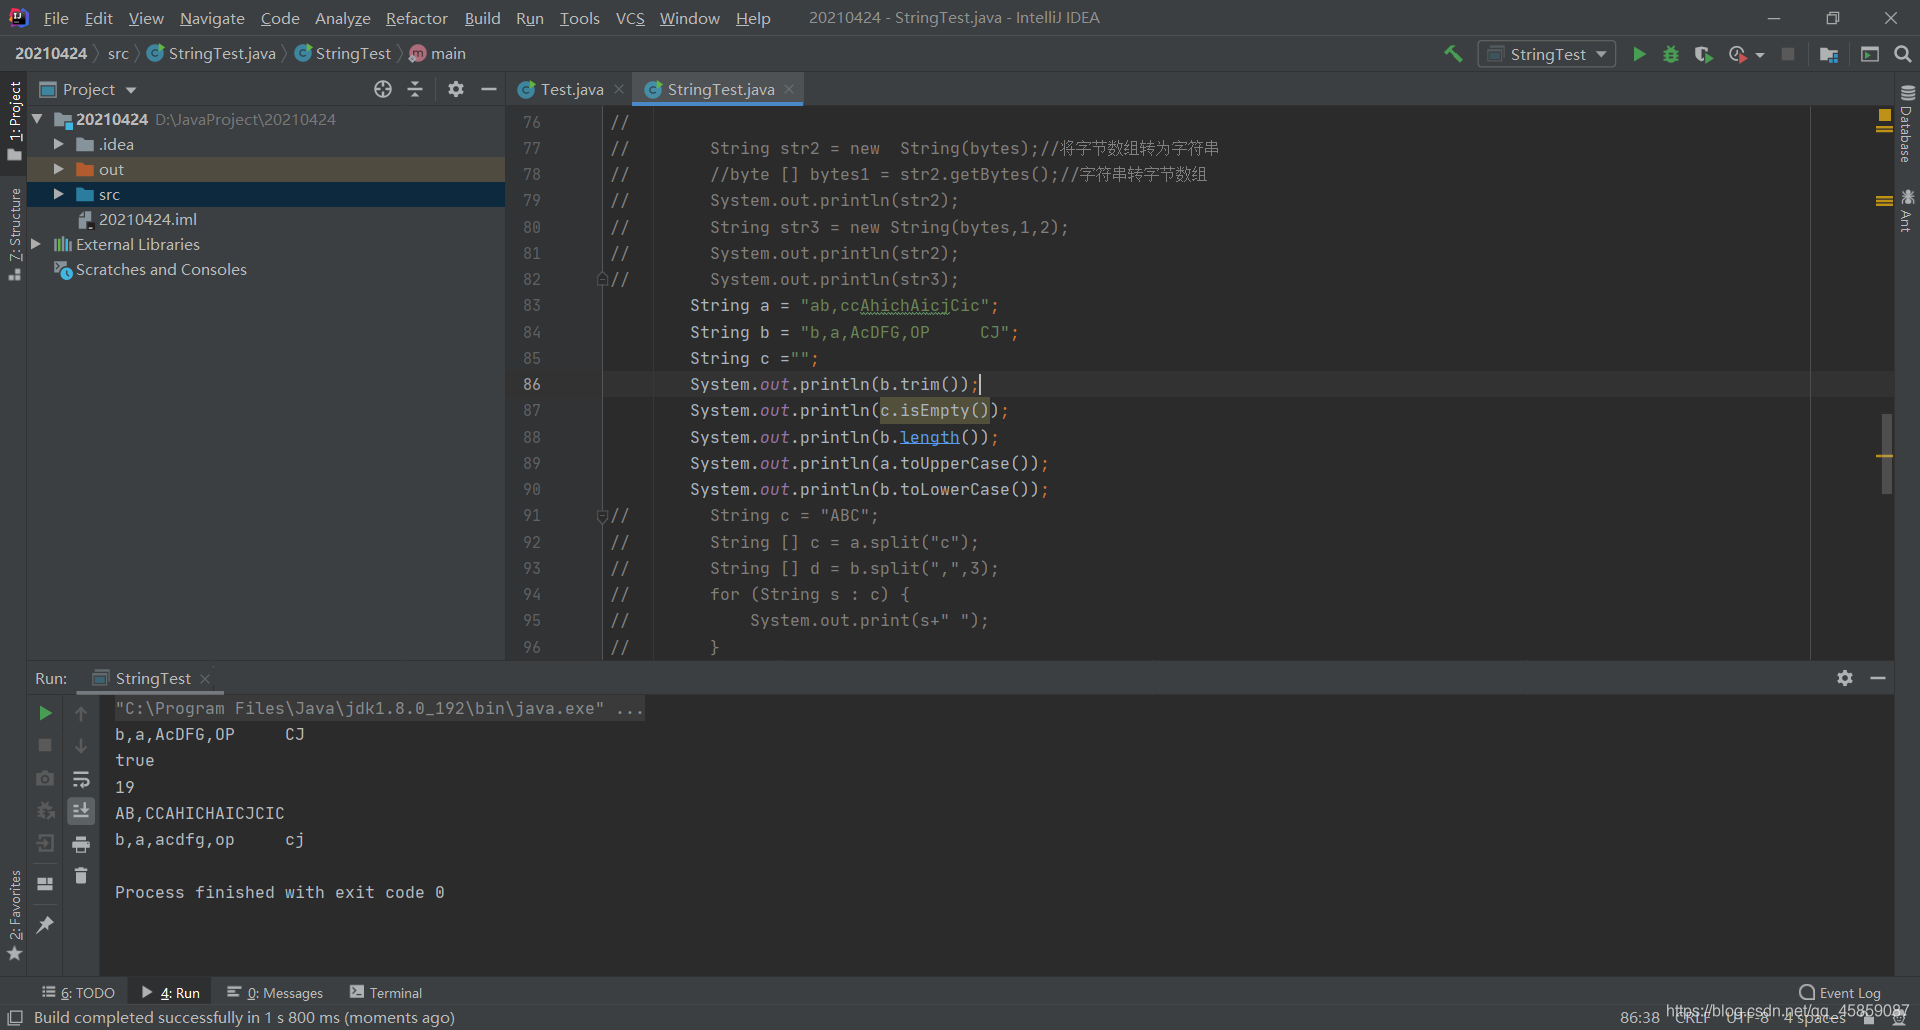Viewport: 1920px width, 1030px height.
Task: Run StringTest with green play button
Action: pos(1639,54)
